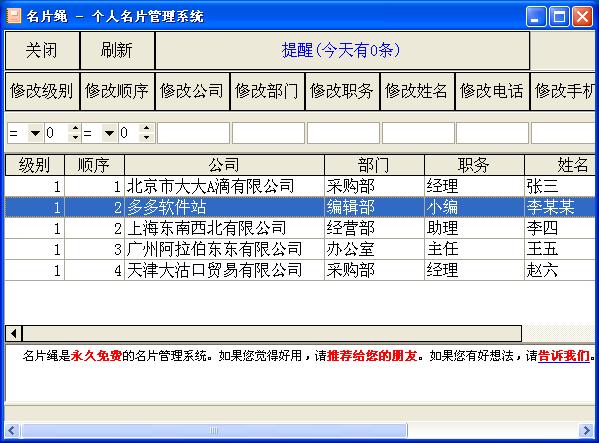This screenshot has height=443, width=599.
Task: Click the 小编 position cell
Action: pos(474,207)
